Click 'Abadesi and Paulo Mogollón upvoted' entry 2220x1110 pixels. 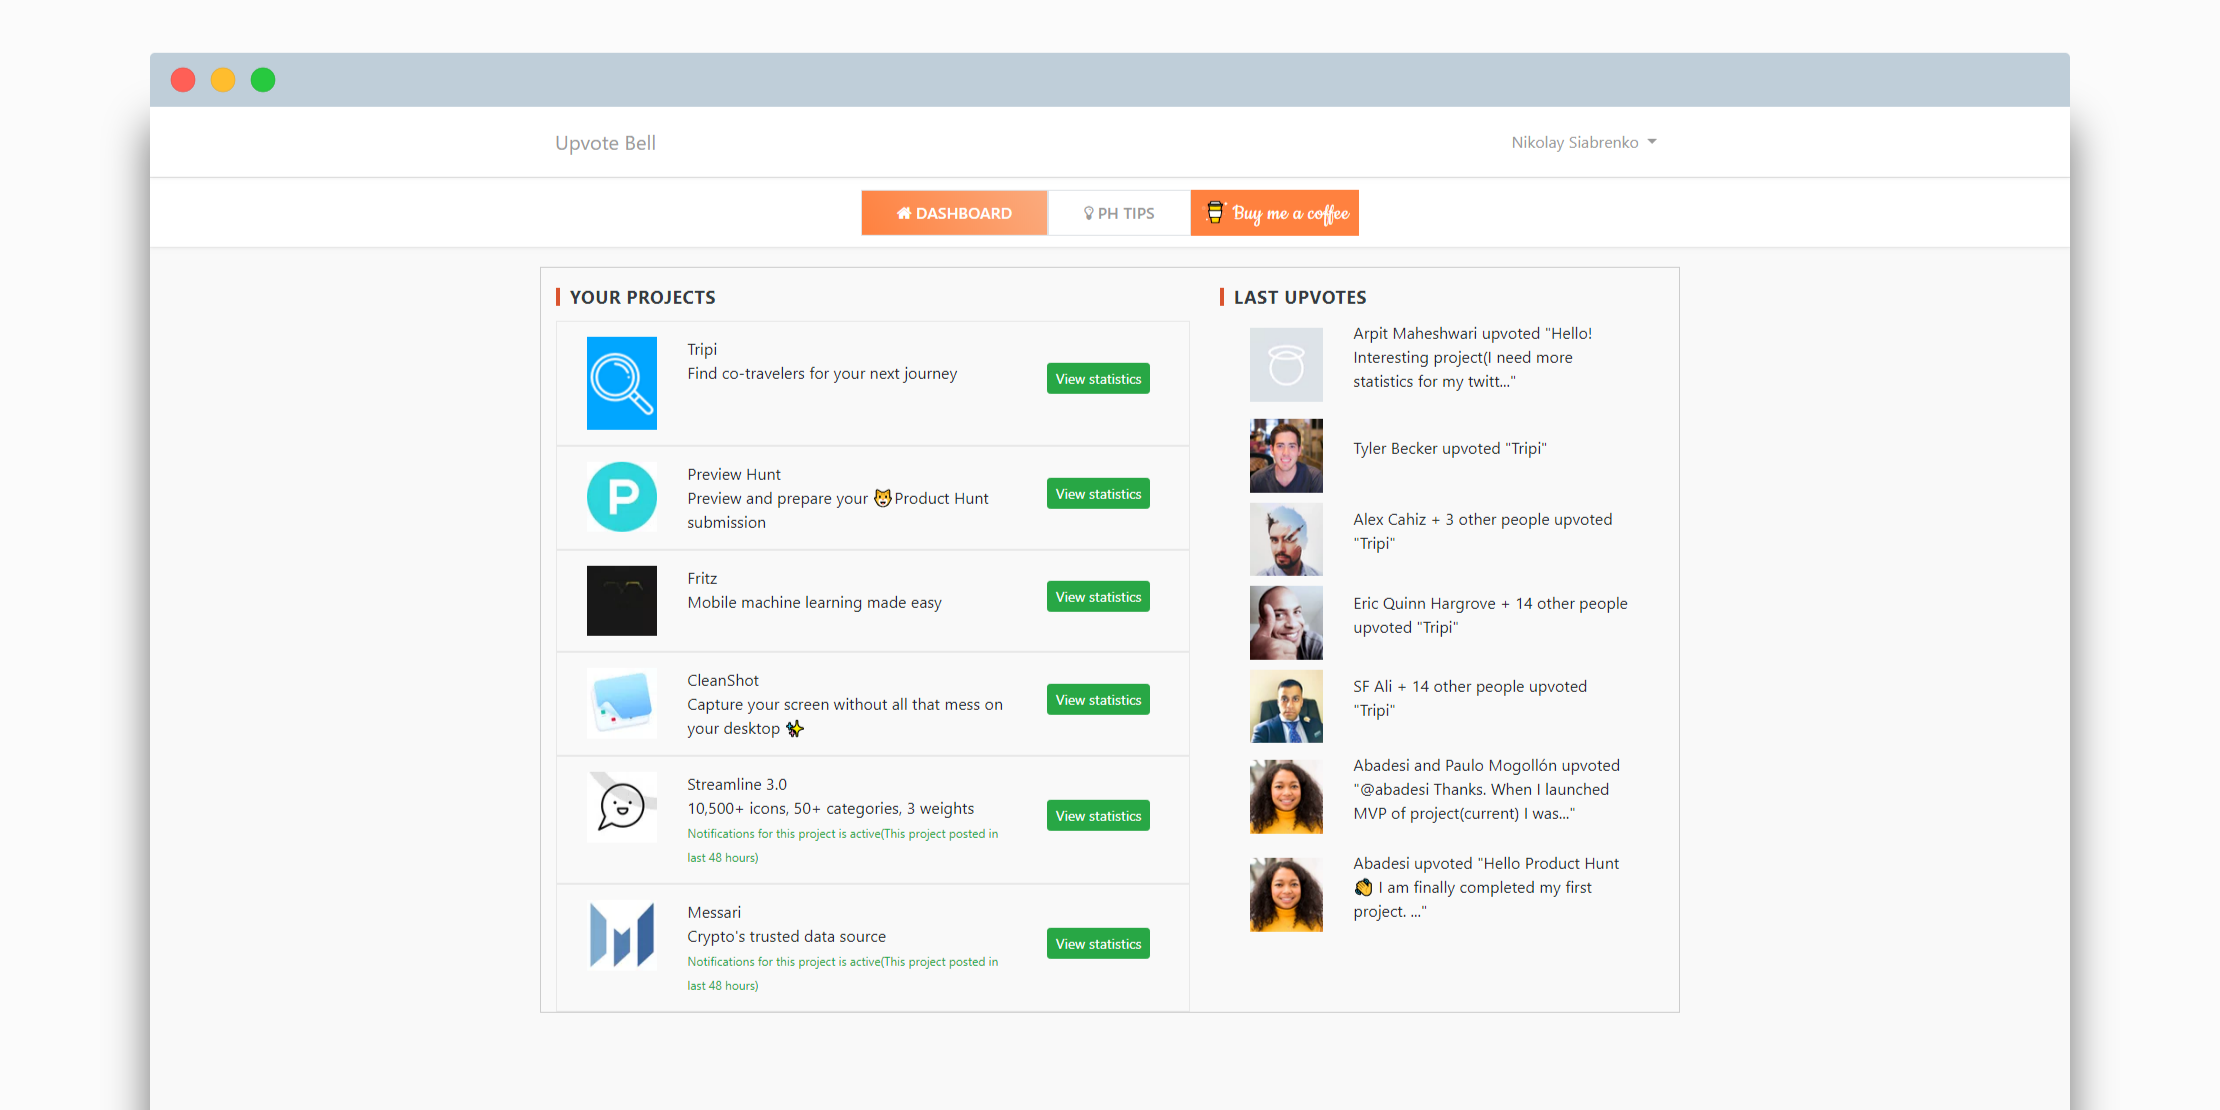tap(1486, 789)
